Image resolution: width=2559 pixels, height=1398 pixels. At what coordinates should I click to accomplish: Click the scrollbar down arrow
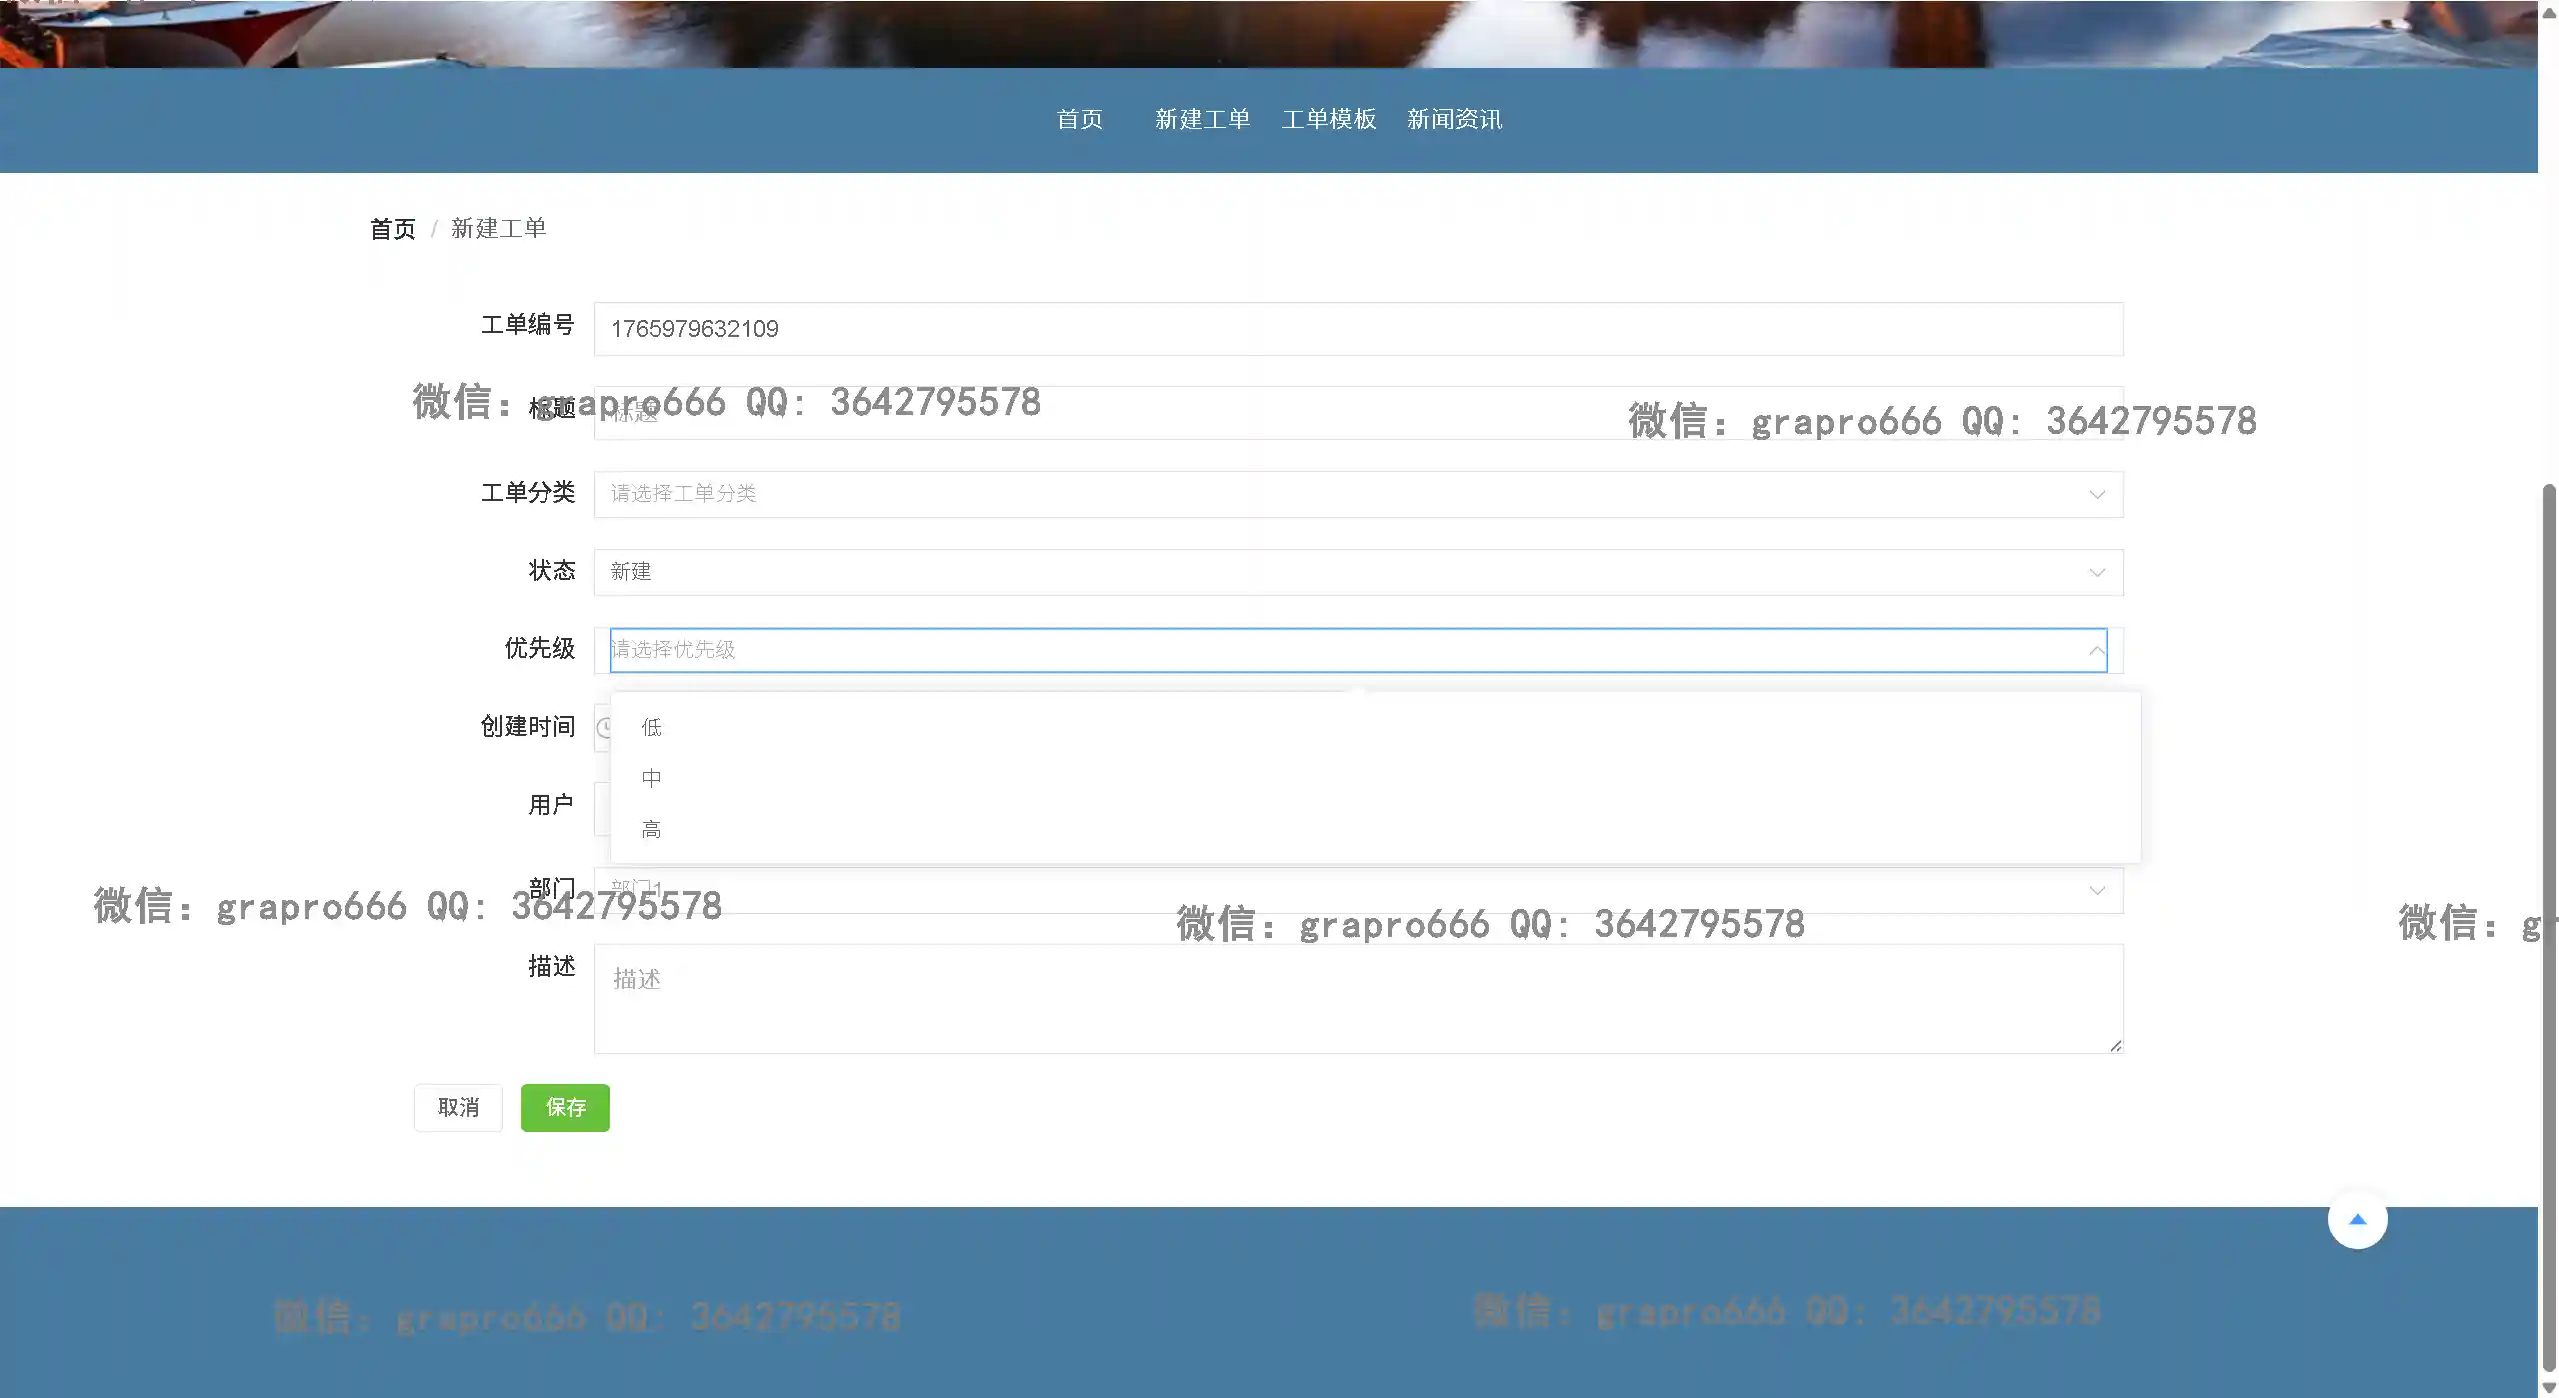coord(2549,1387)
